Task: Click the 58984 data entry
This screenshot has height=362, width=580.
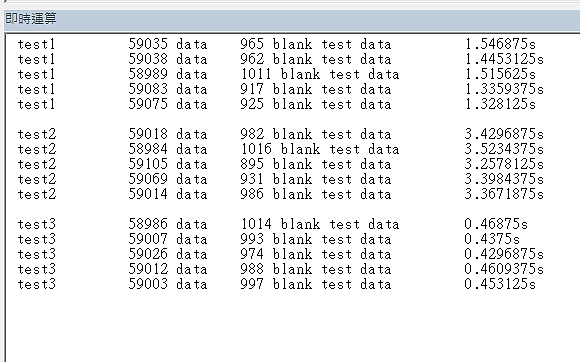Action: 168,149
